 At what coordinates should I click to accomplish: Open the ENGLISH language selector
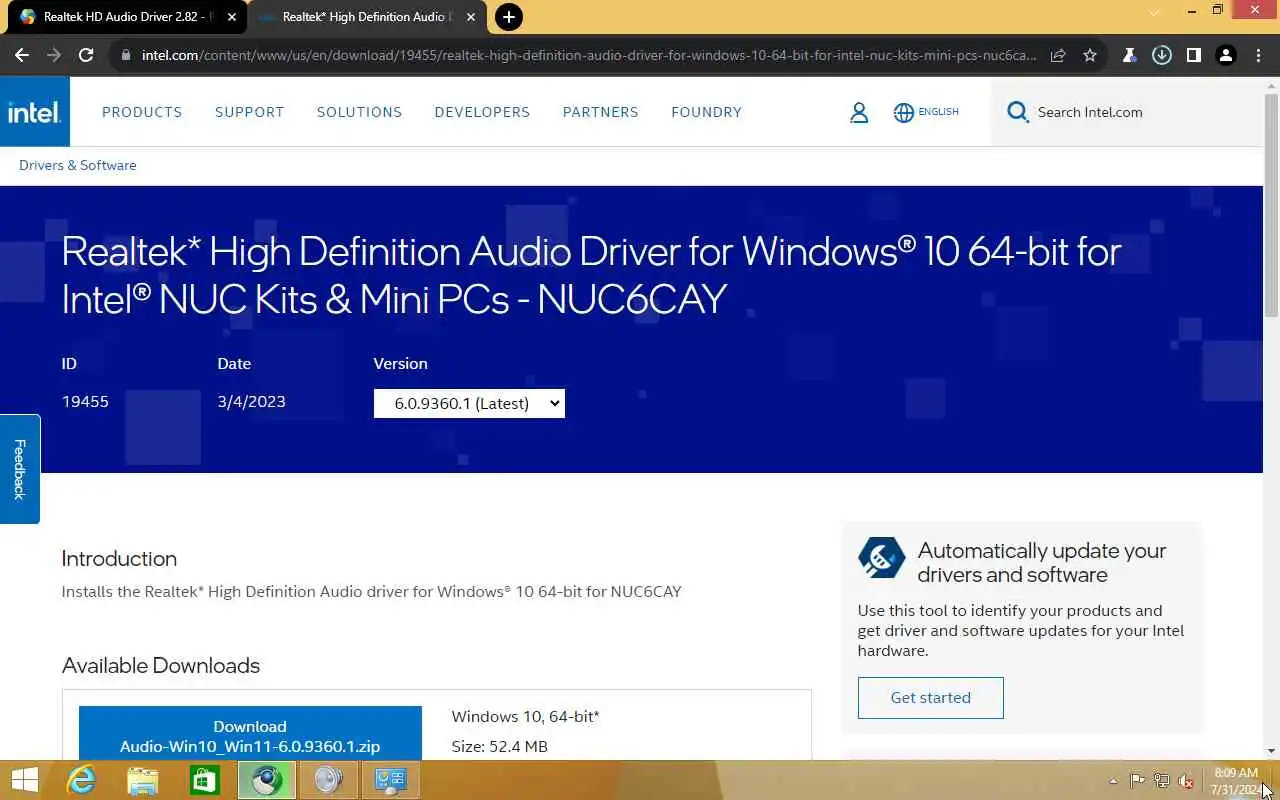tap(926, 112)
